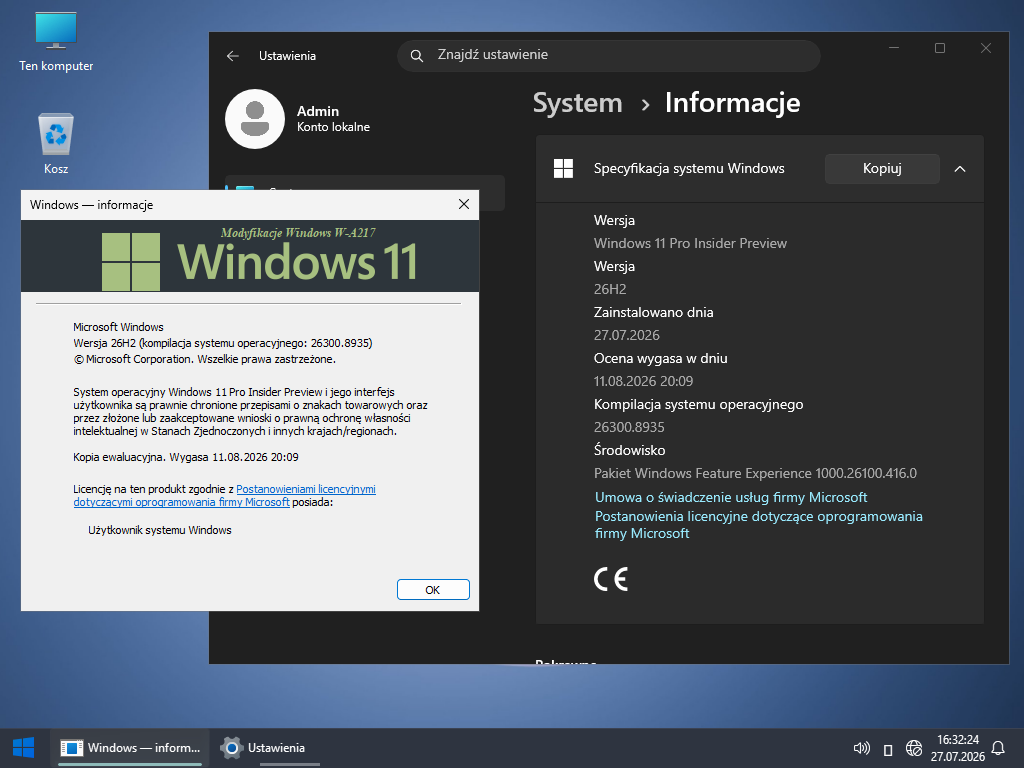Click the Środowisko label
This screenshot has height=768, width=1024.
pos(629,451)
